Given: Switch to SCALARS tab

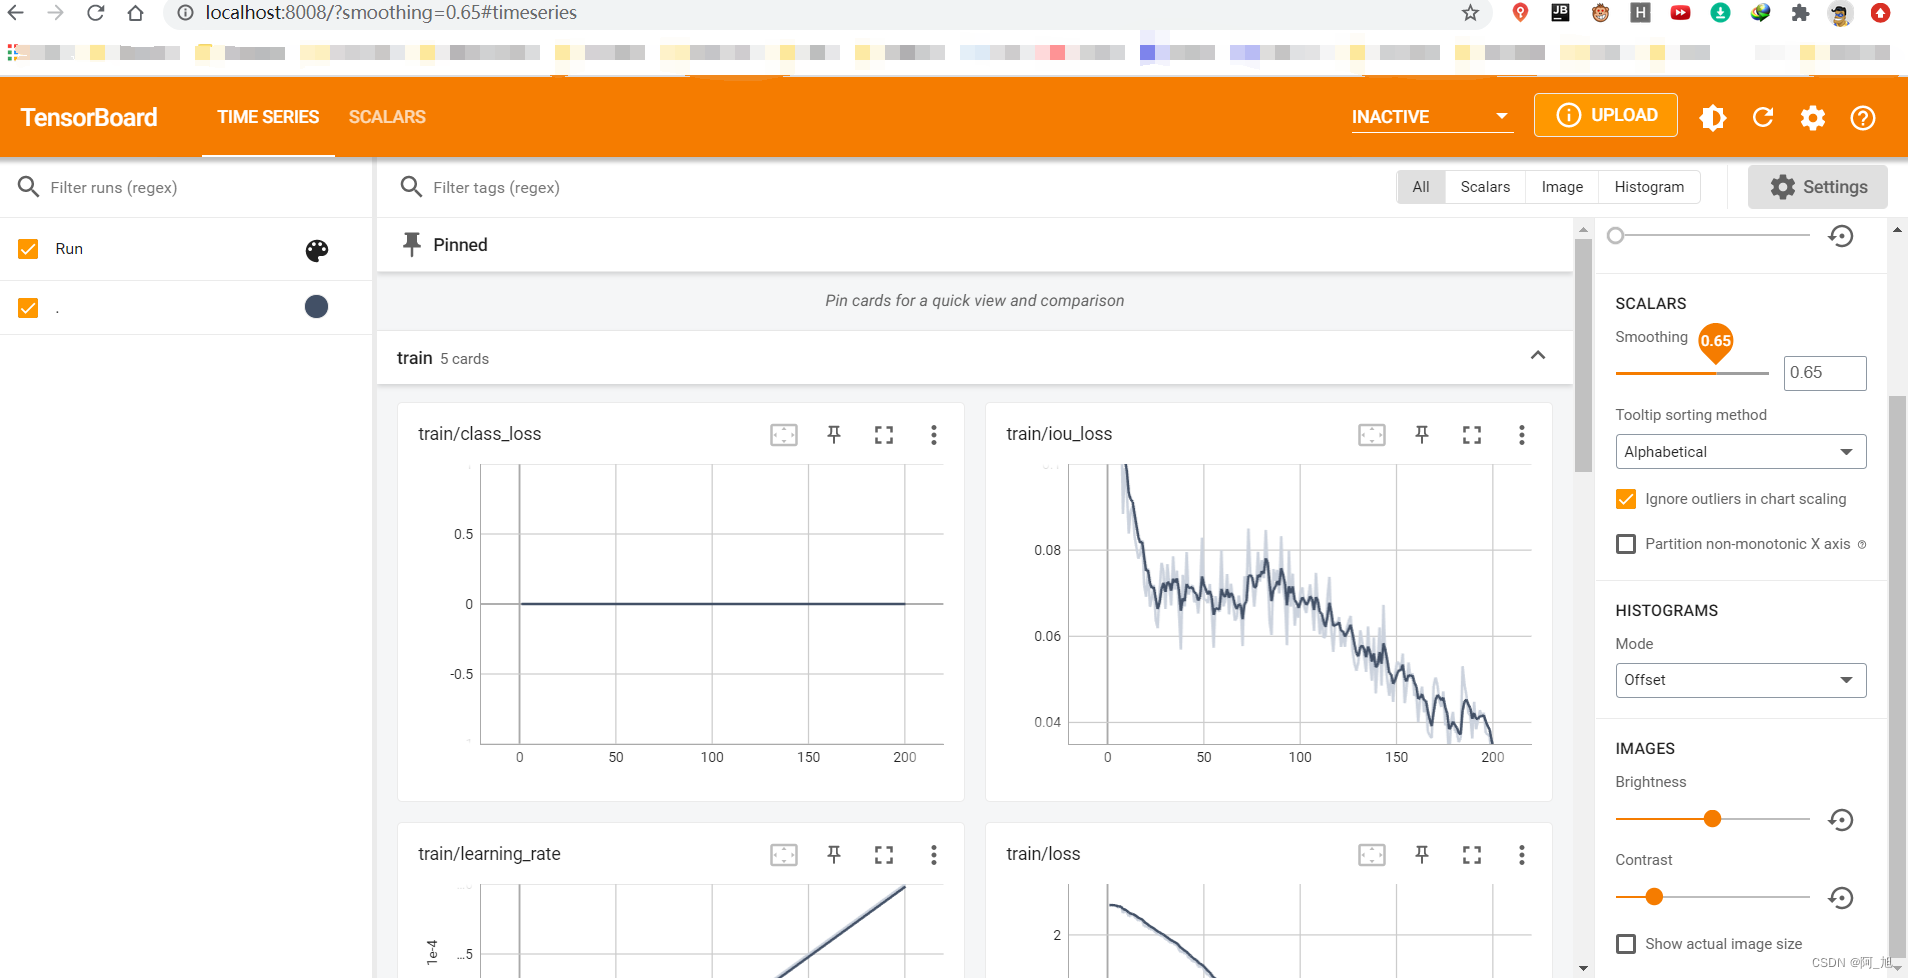Looking at the screenshot, I should pos(387,117).
